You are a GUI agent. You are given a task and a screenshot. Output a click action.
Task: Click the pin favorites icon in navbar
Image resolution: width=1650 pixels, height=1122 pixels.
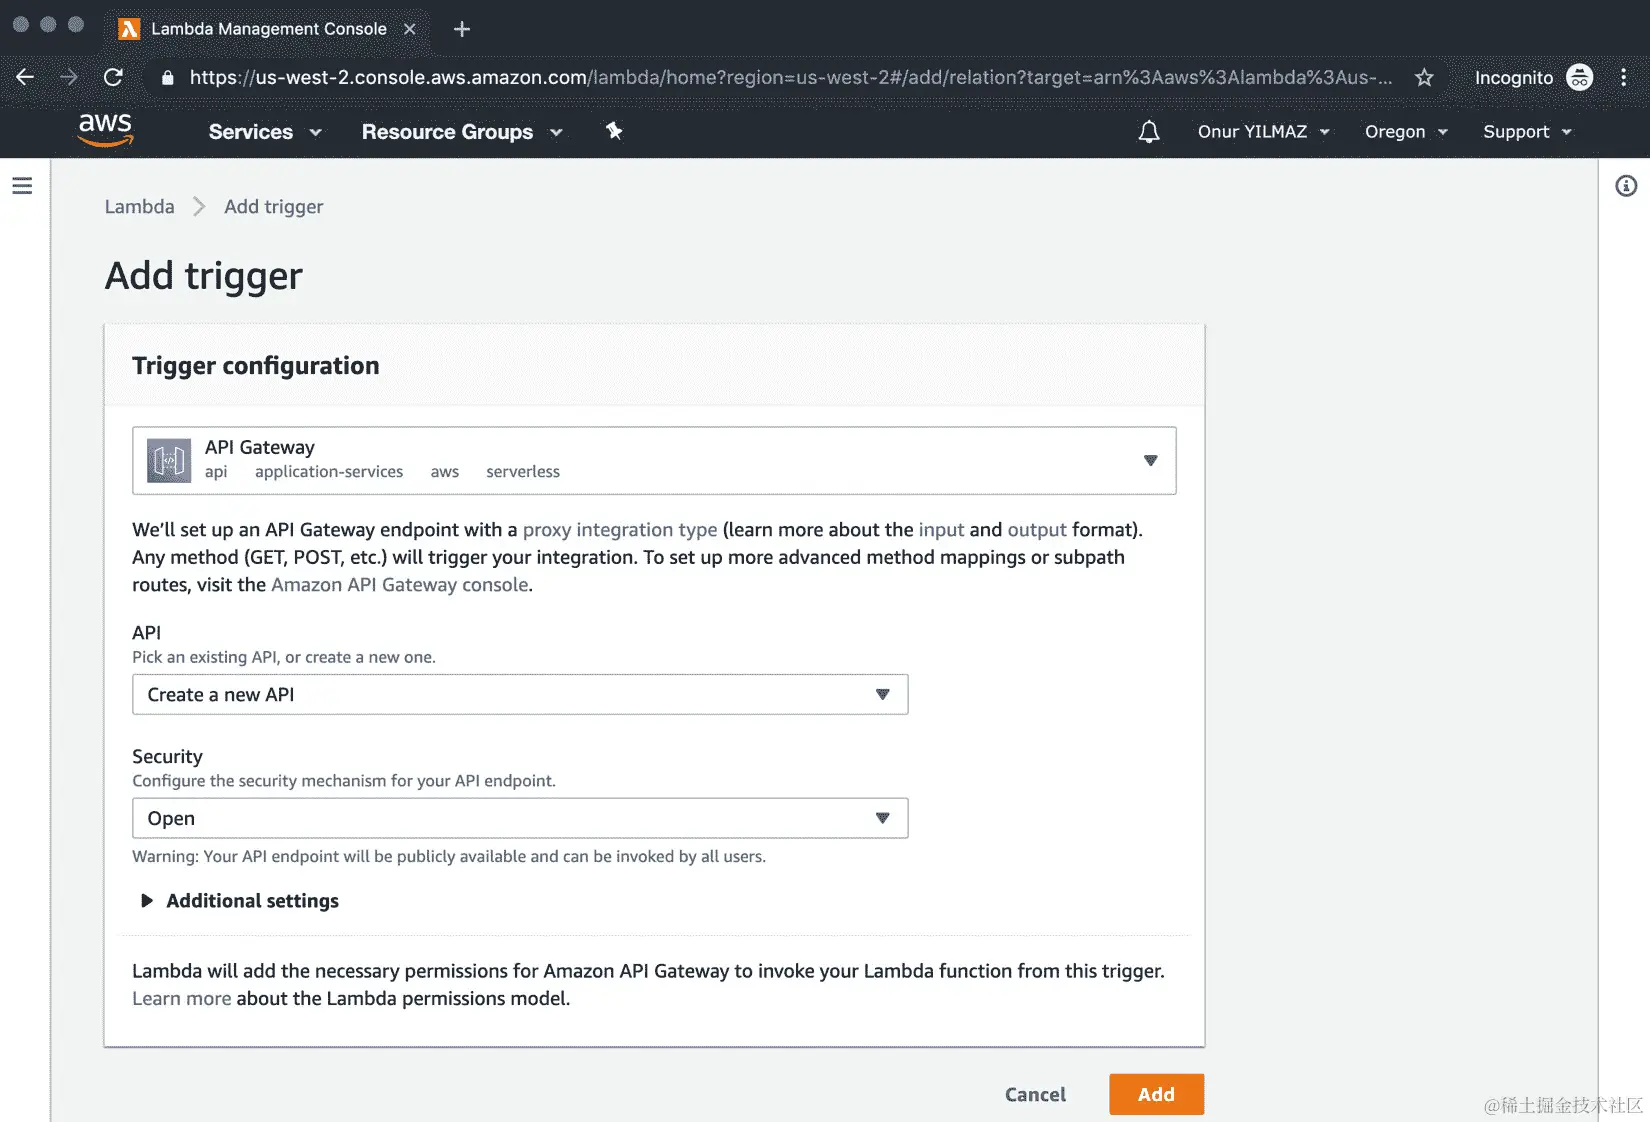[613, 131]
